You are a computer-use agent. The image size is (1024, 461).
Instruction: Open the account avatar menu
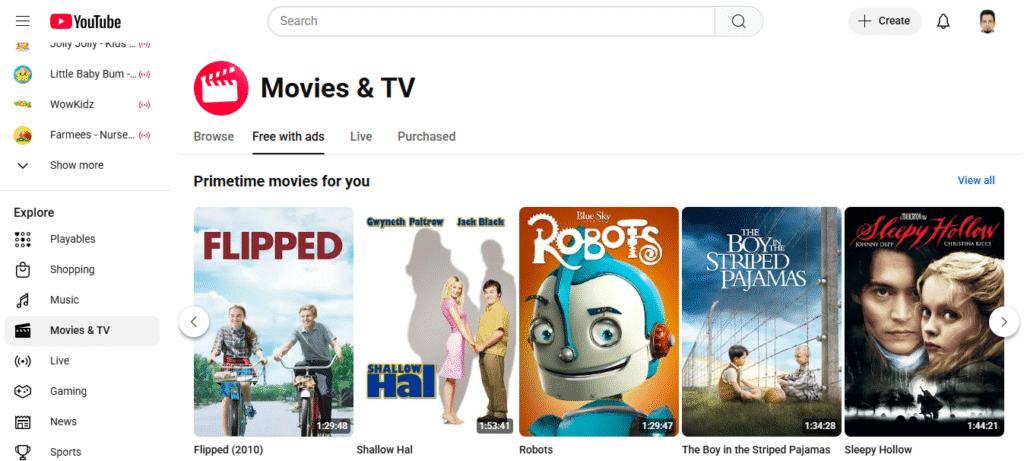tap(987, 21)
